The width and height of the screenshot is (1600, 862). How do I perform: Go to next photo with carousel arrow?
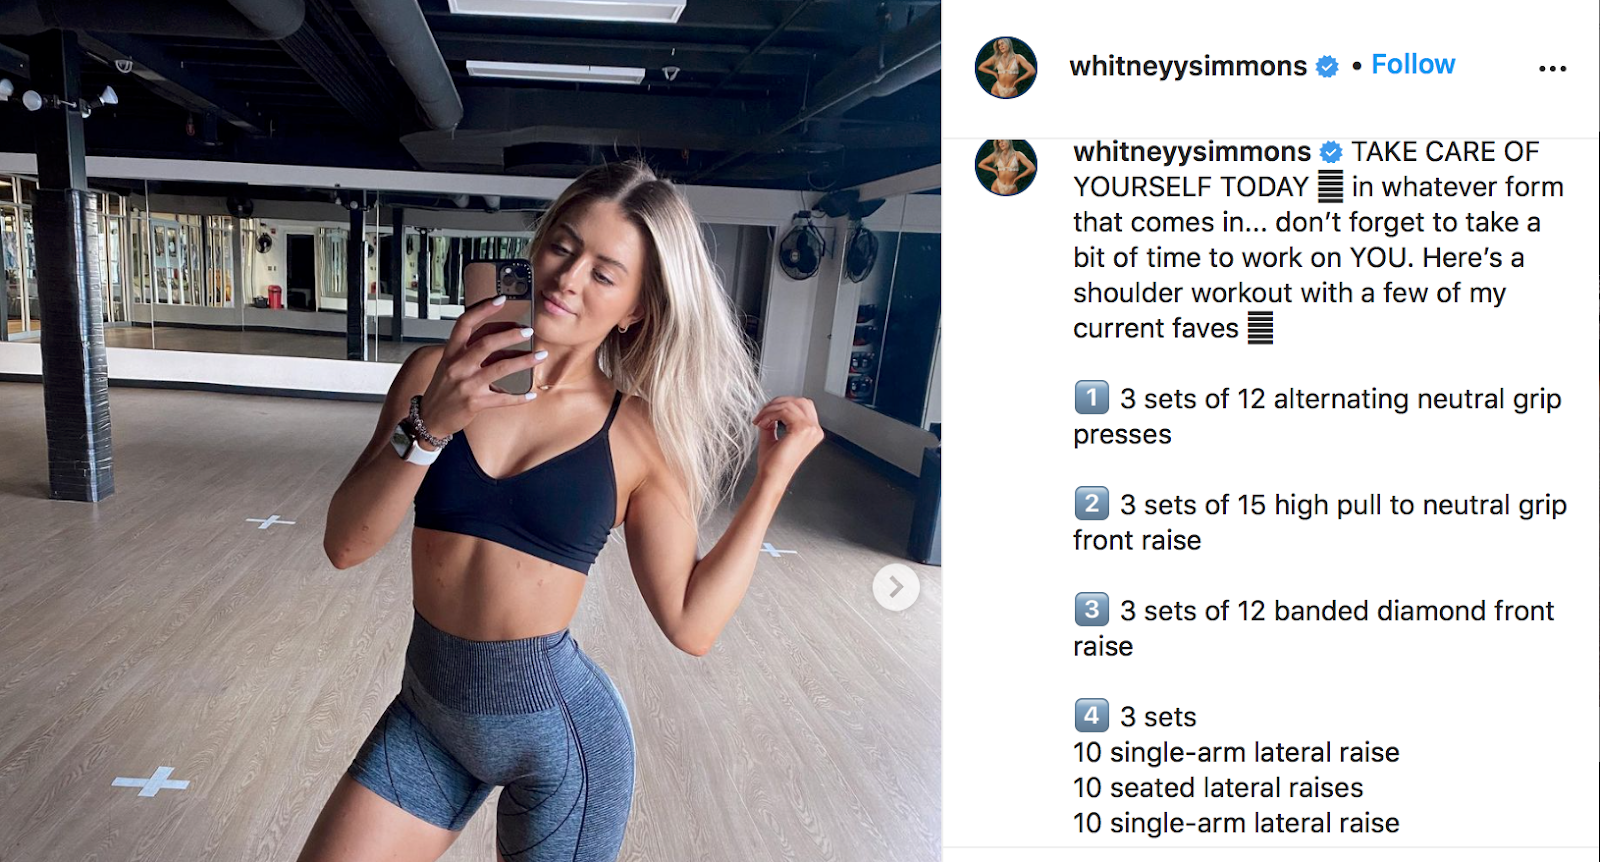tap(895, 587)
